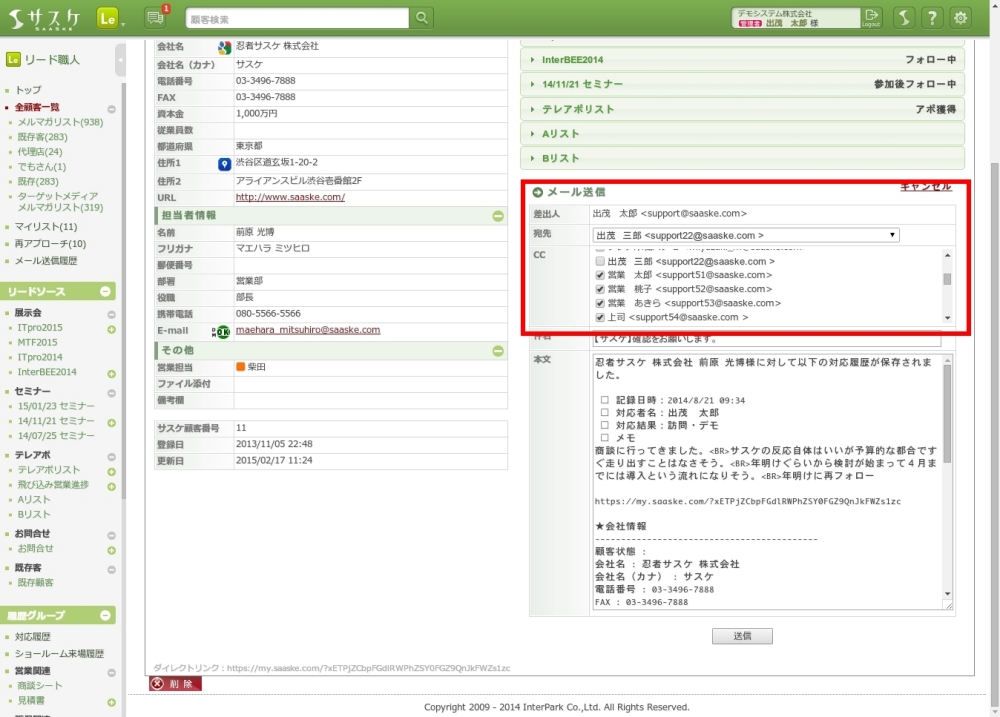This screenshot has width=1000, height=717.
Task: Click the green plus next to ITpro2015
Action: (111, 328)
